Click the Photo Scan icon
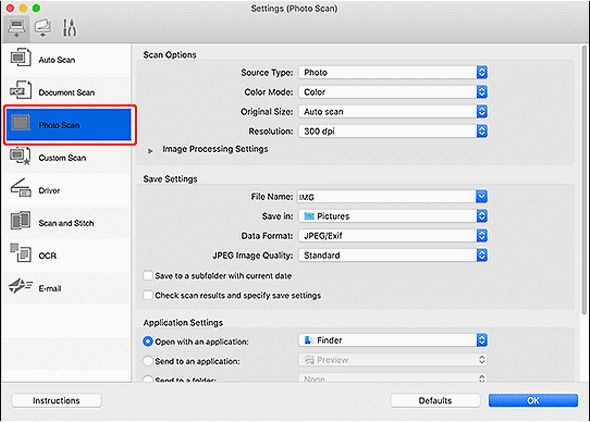The image size is (590, 422). click(x=21, y=123)
